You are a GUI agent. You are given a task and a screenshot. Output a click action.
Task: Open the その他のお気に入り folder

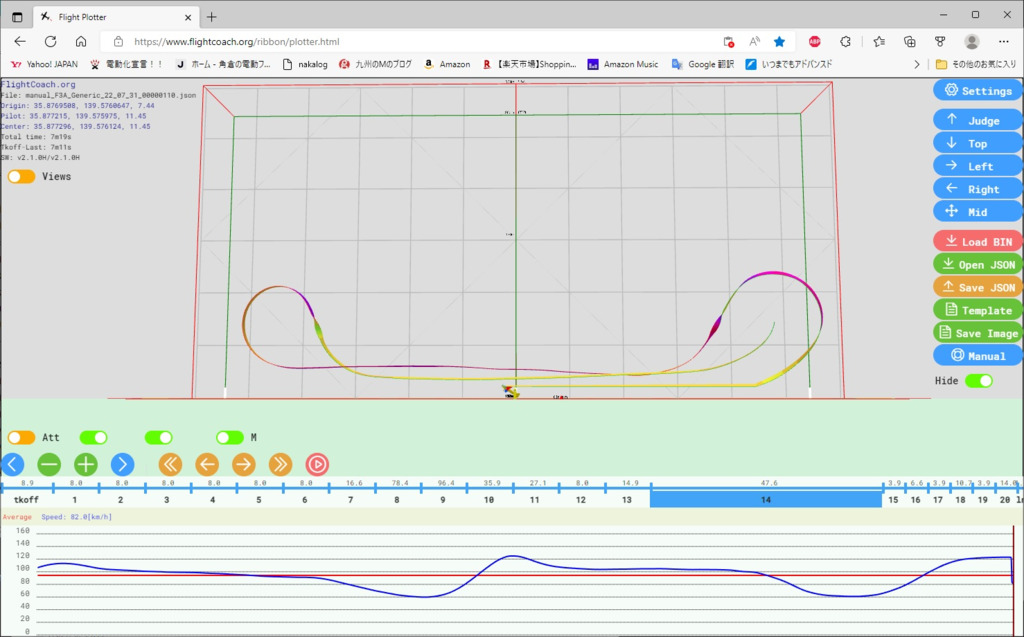[976, 64]
